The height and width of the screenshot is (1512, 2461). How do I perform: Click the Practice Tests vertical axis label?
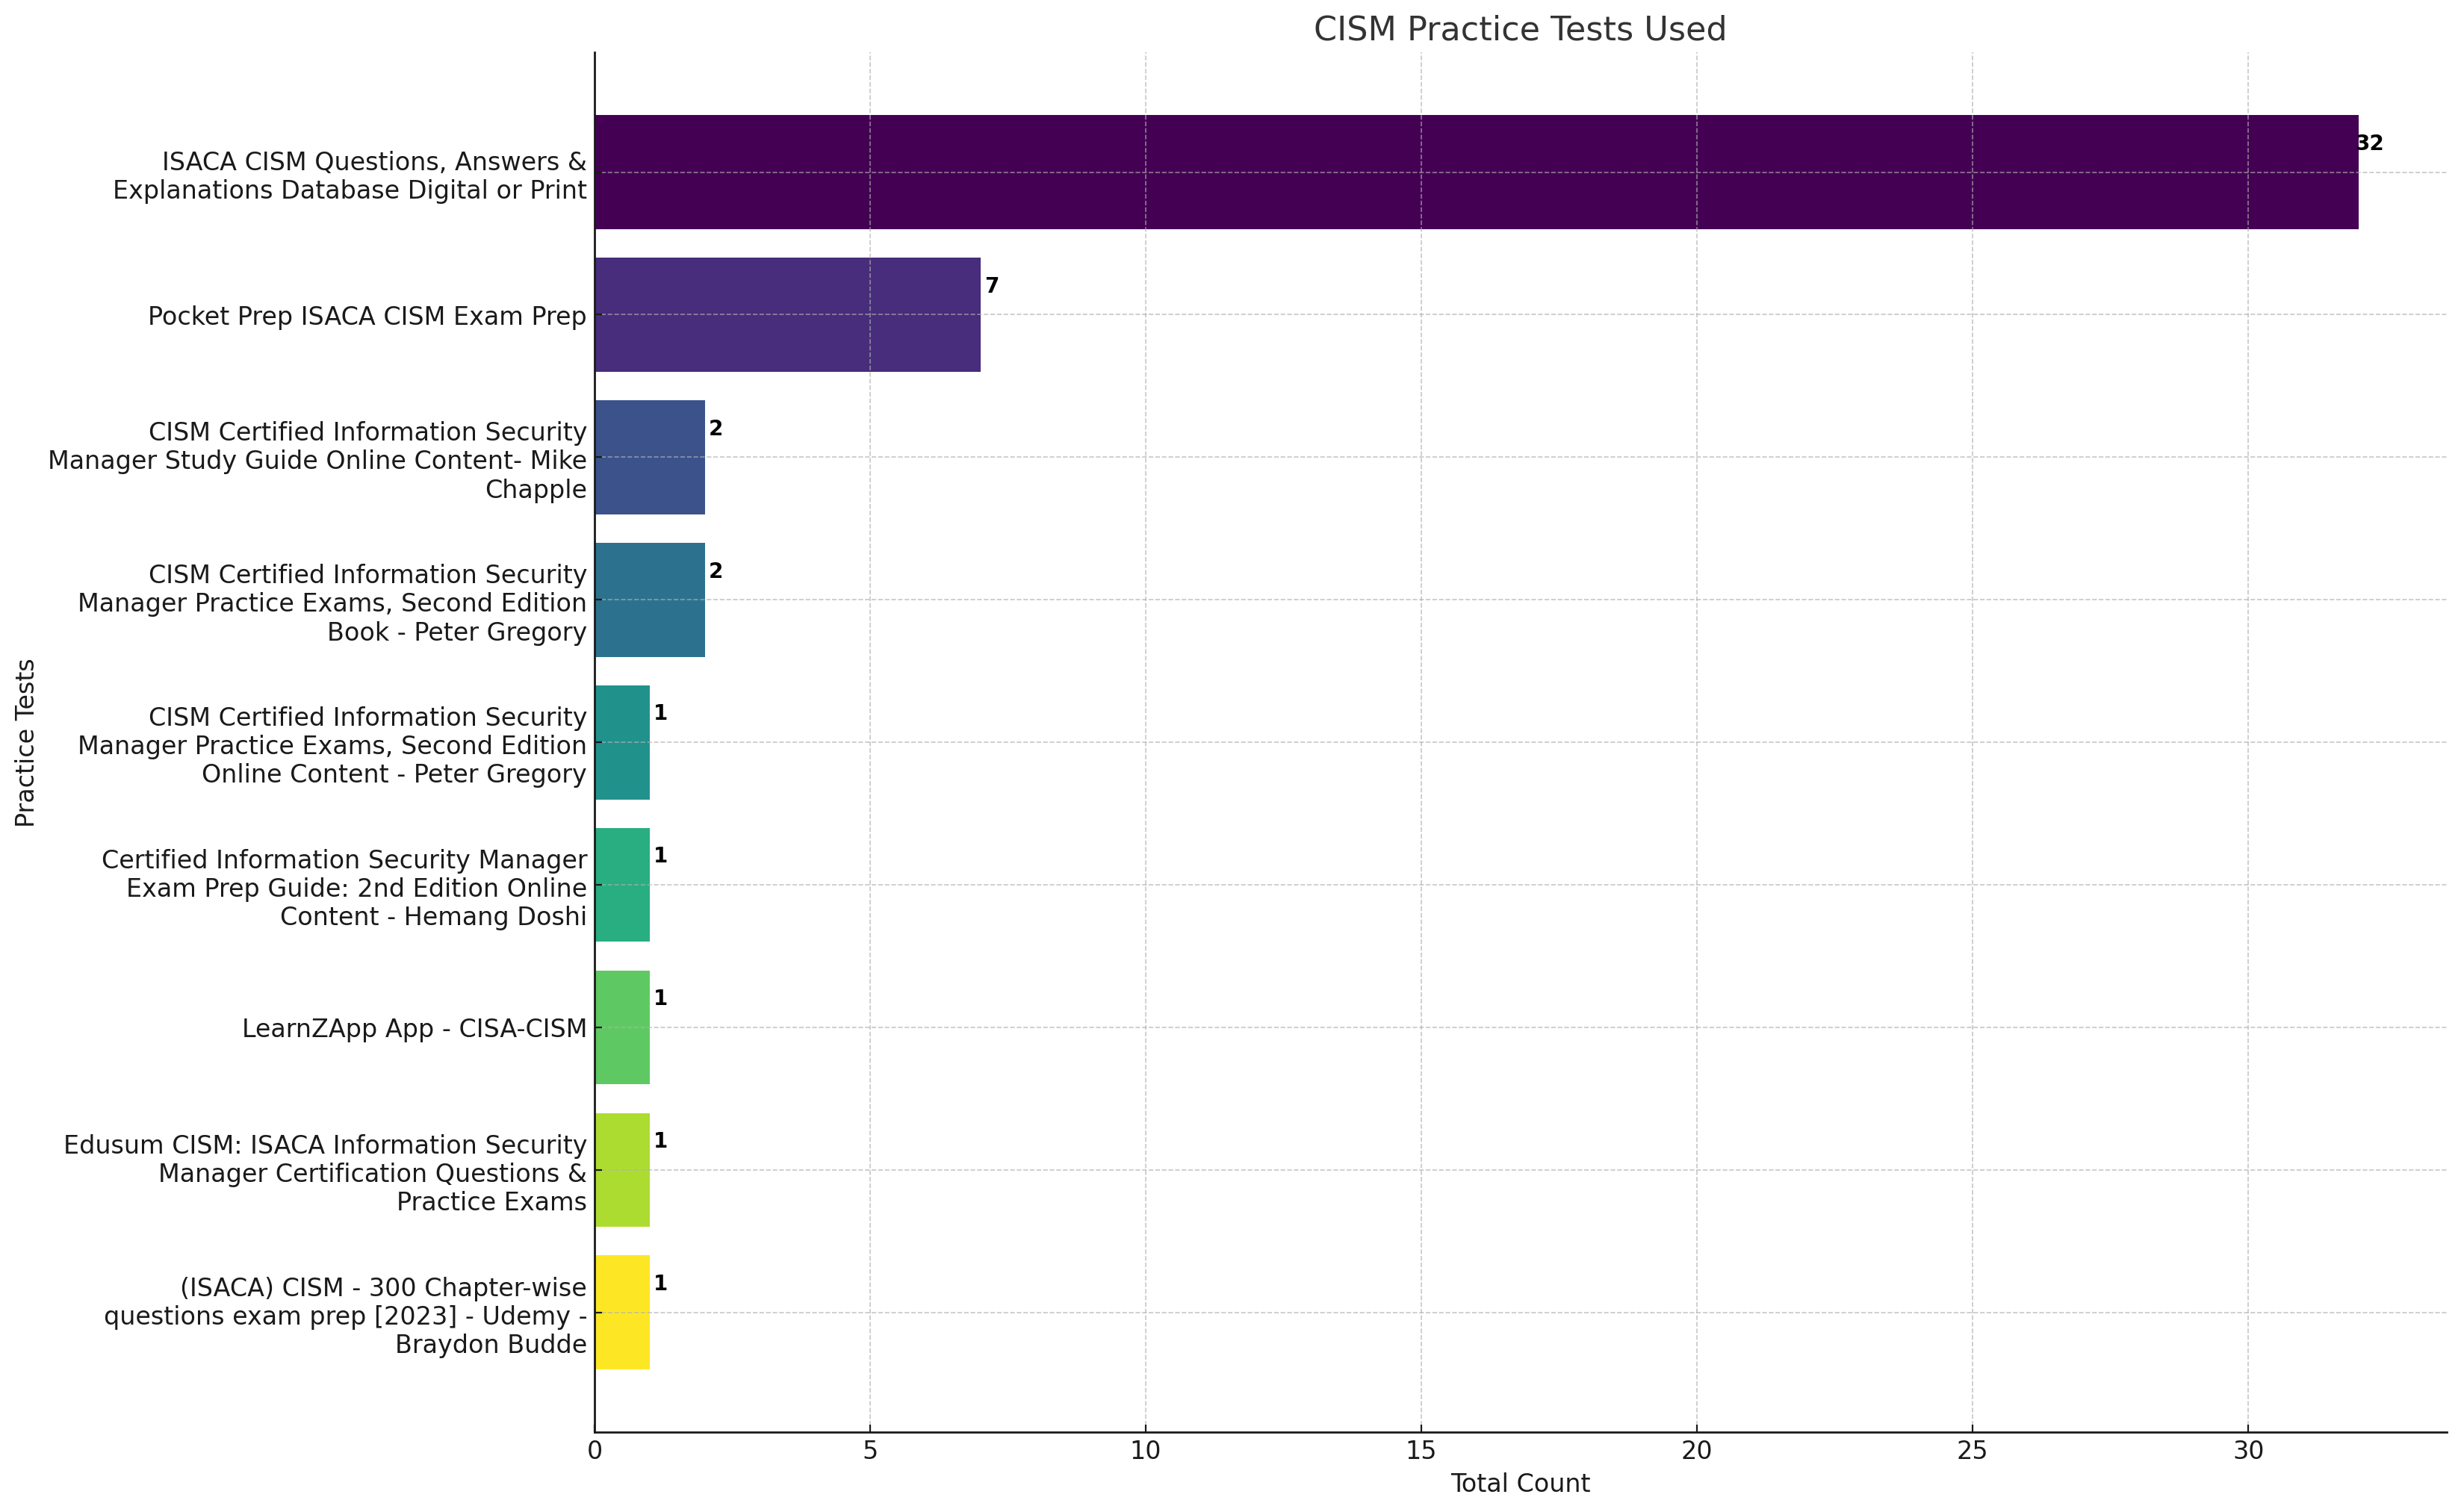[x=25, y=742]
